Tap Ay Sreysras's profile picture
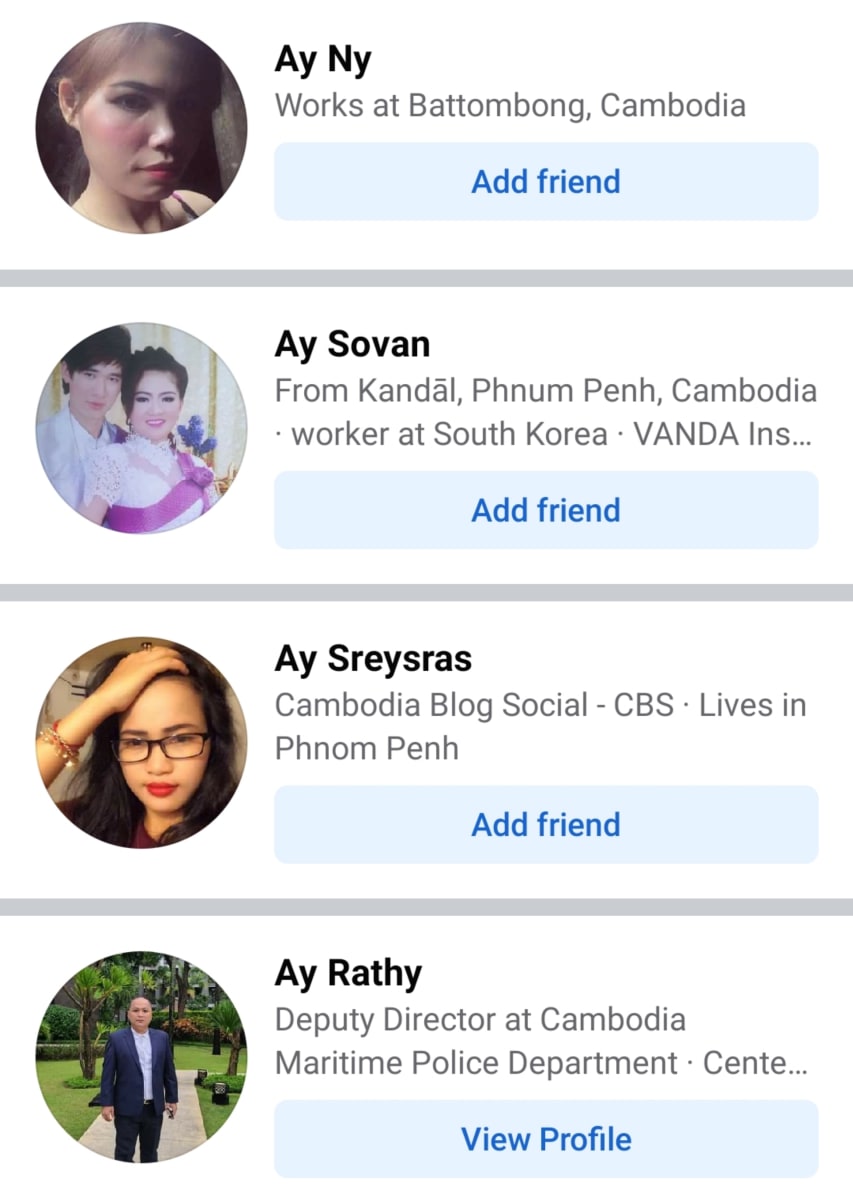The height and width of the screenshot is (1200, 853). point(141,743)
